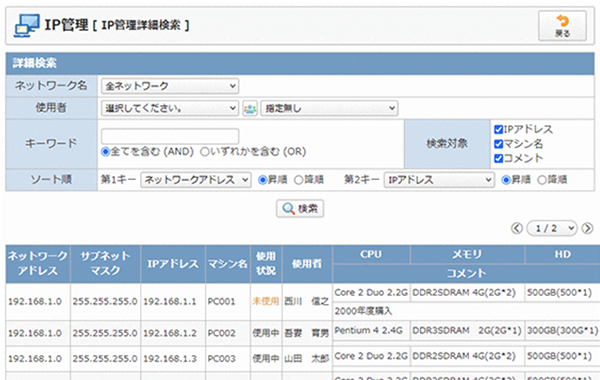Open the 選択してください user dropdown
600x380 pixels.
[x=170, y=108]
